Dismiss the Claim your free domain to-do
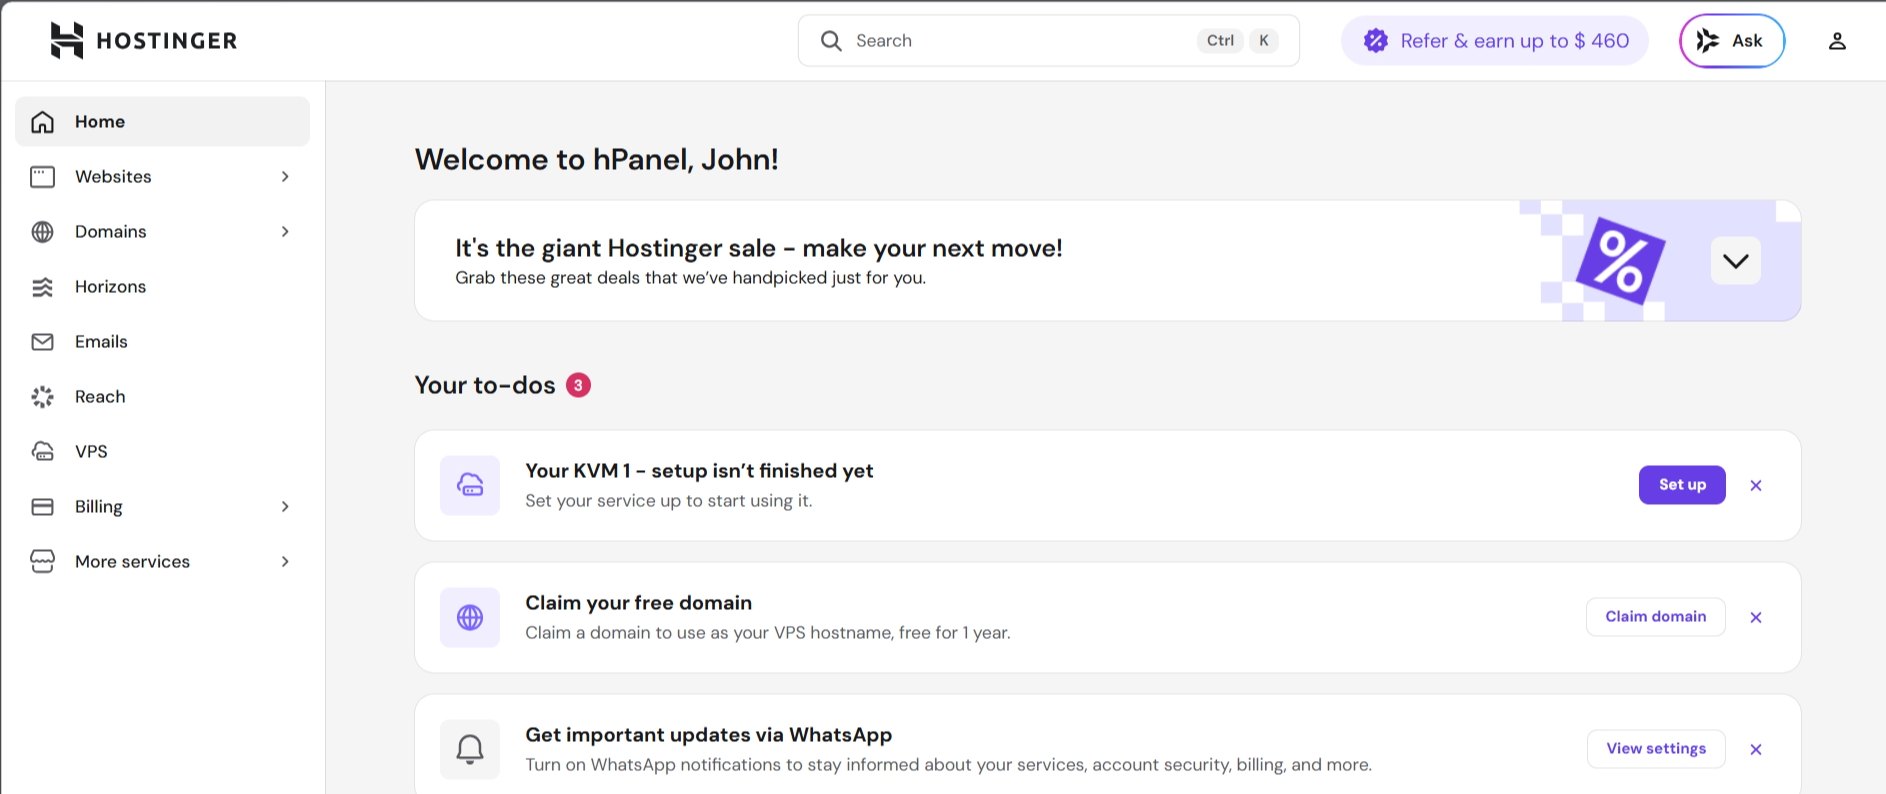1886x794 pixels. click(x=1756, y=618)
